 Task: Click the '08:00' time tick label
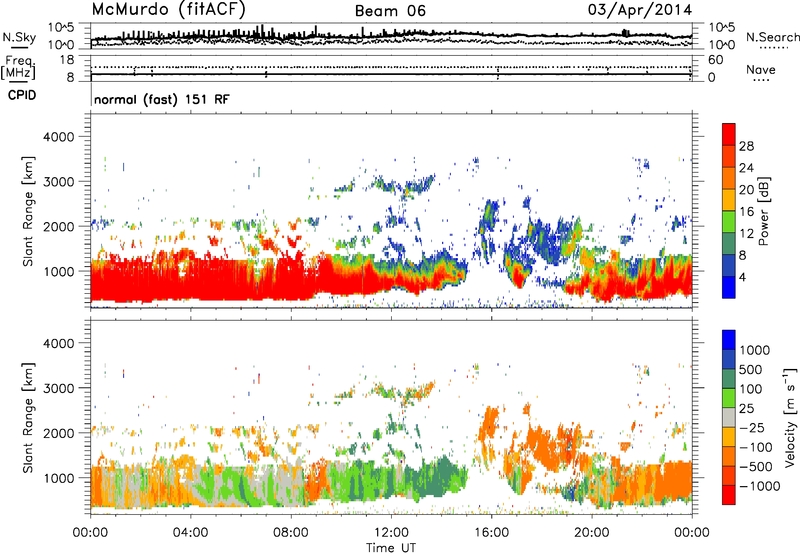coord(291,533)
